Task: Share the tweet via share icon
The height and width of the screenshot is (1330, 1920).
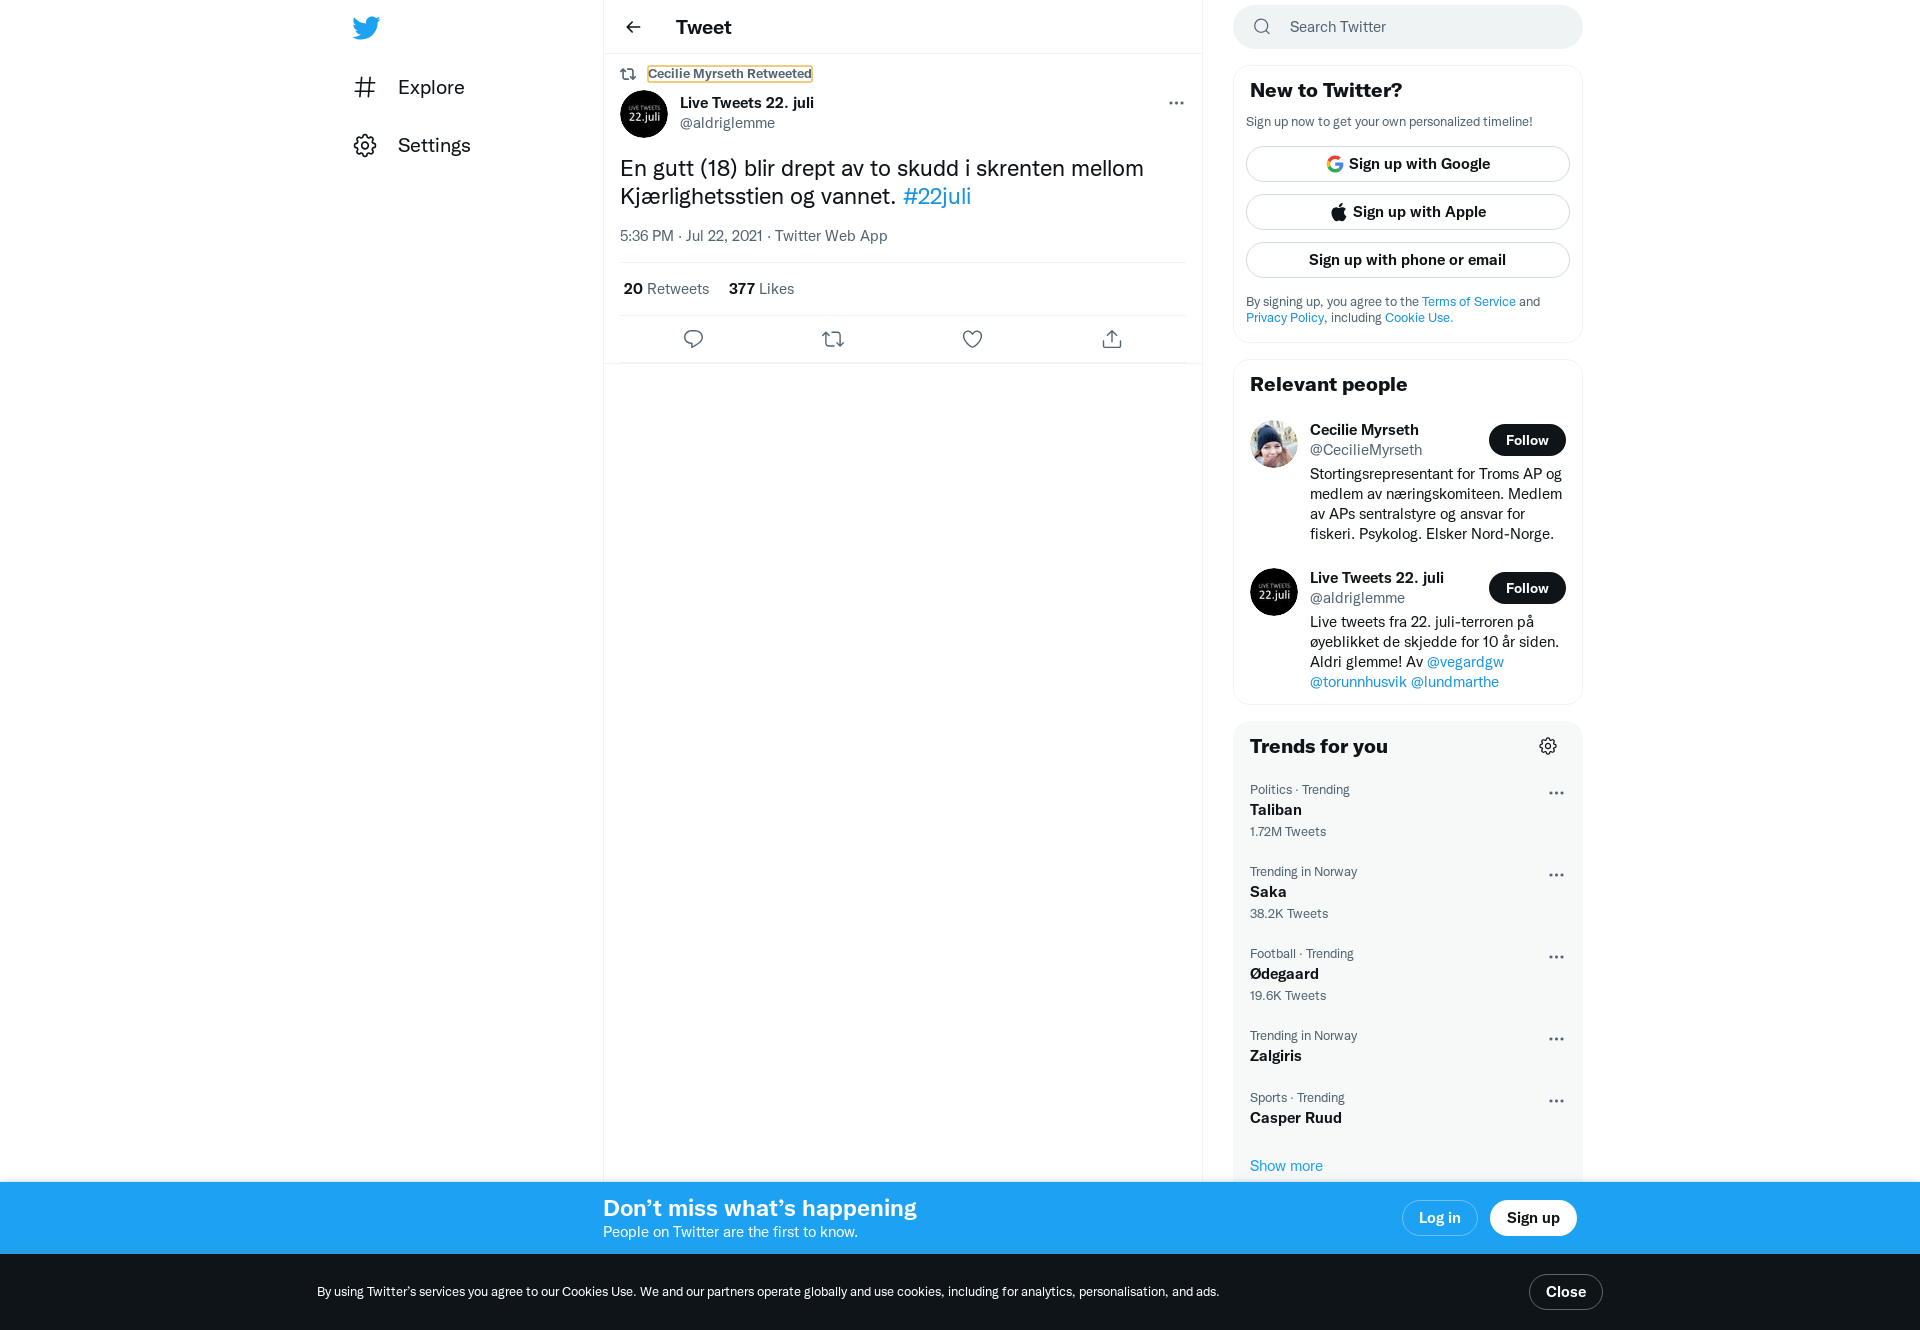Action: [x=1112, y=339]
